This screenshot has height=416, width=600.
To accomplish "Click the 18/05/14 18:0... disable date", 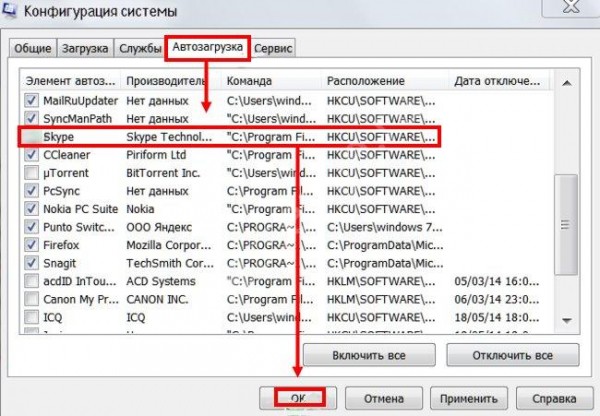I will coord(497,317).
